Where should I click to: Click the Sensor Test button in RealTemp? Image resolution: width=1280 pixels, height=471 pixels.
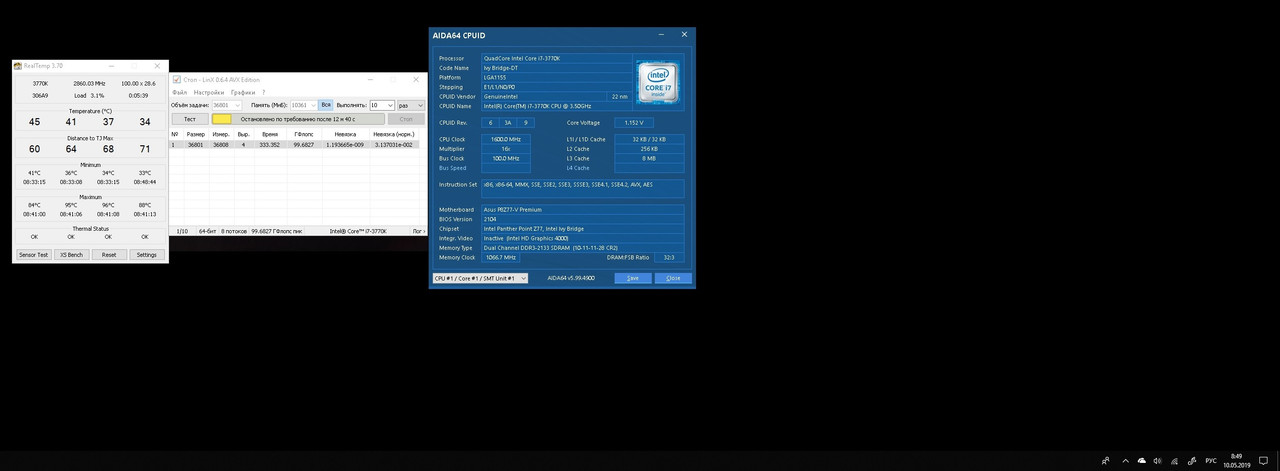click(x=33, y=255)
